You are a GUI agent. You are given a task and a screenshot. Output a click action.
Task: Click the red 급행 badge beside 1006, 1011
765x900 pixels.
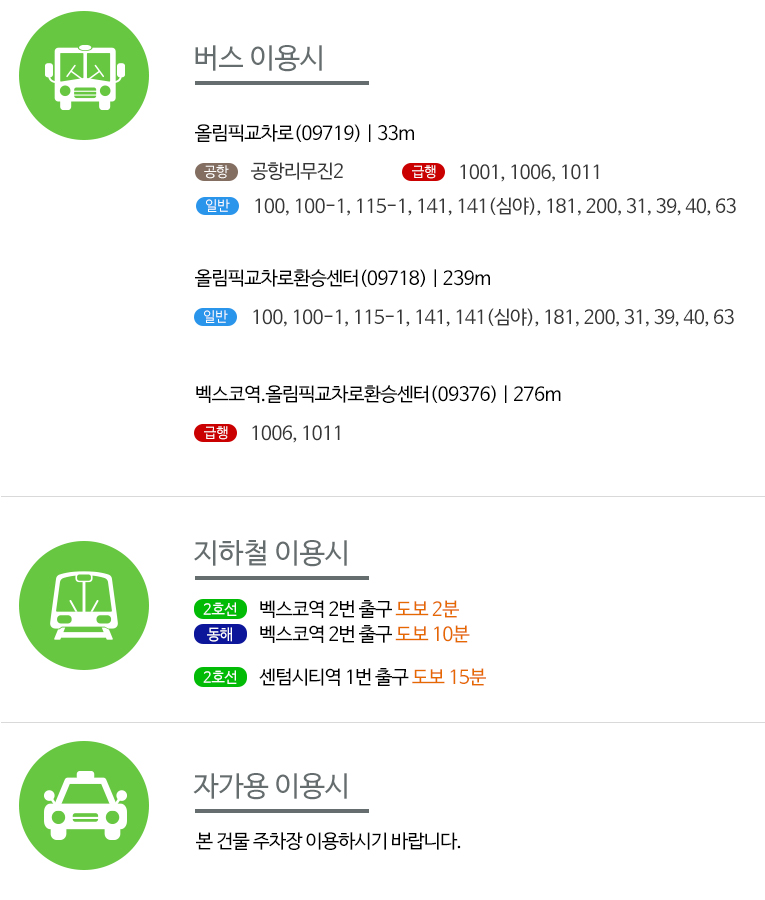click(216, 433)
